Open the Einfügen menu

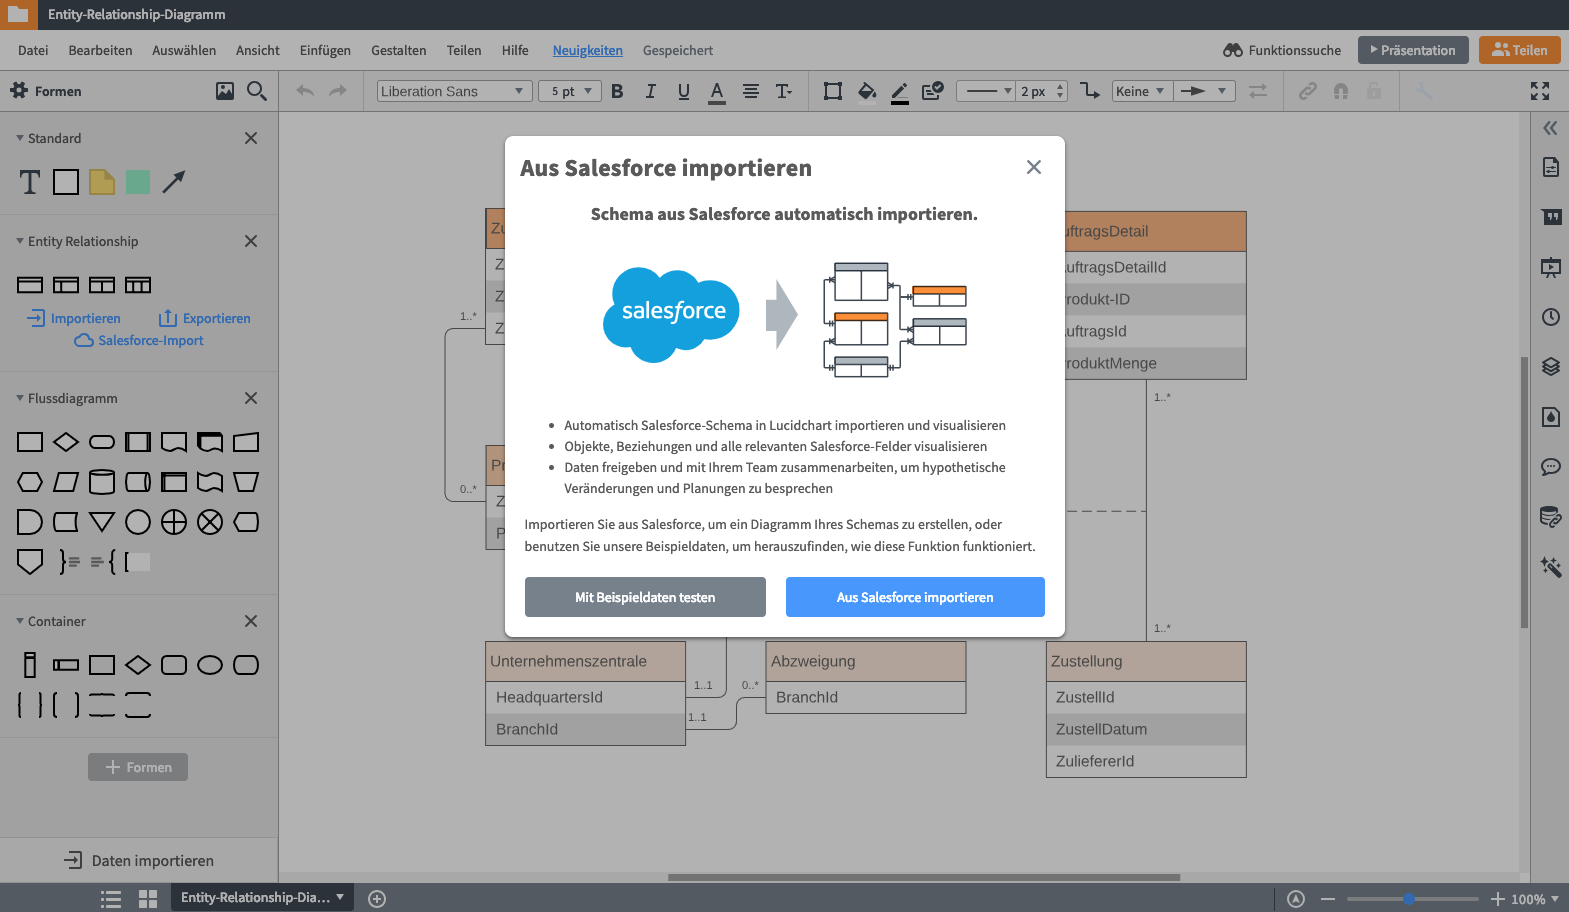pos(325,50)
